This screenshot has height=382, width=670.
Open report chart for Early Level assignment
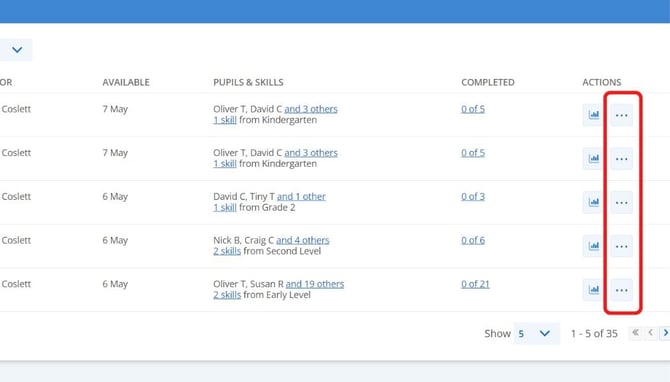point(594,290)
